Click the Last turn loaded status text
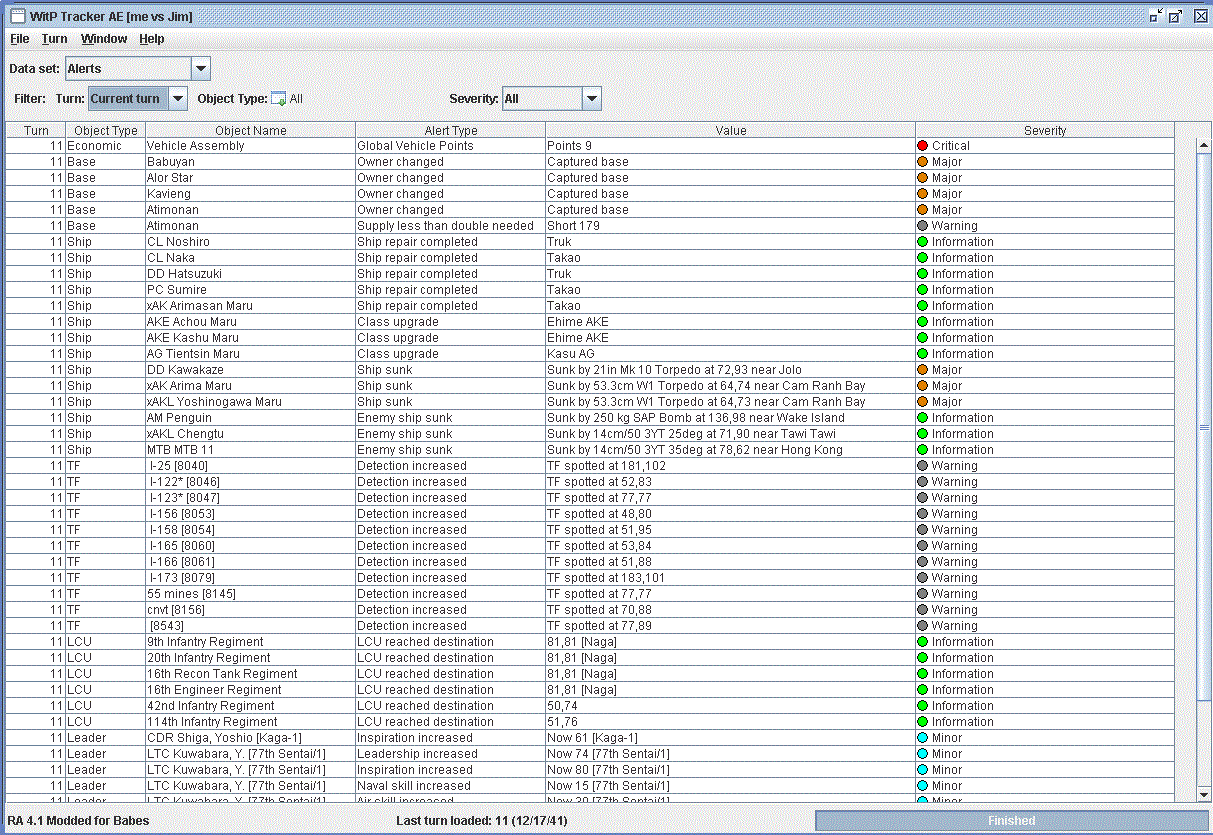Viewport: 1213px width, 835px height. (x=483, y=821)
